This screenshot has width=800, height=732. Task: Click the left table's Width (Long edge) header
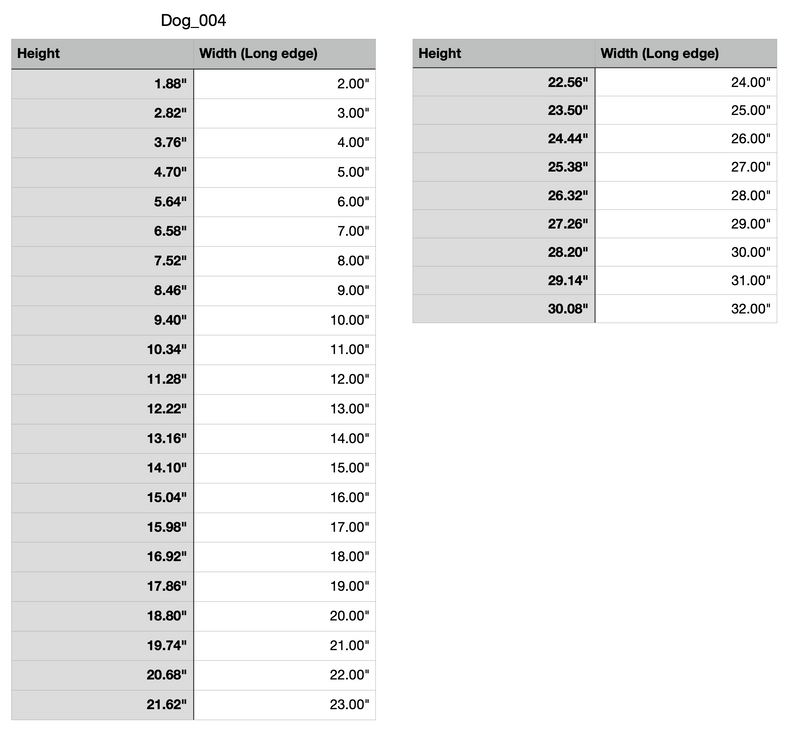285,54
